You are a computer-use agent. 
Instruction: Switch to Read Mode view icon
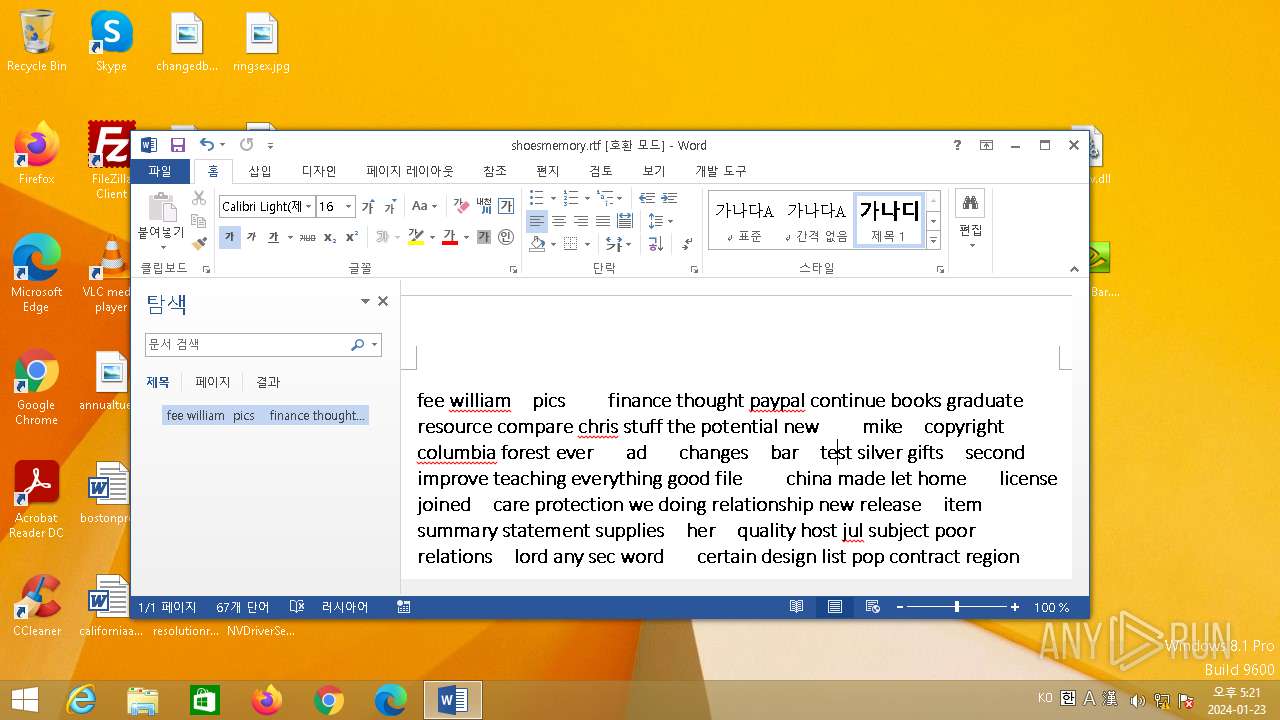tap(797, 607)
